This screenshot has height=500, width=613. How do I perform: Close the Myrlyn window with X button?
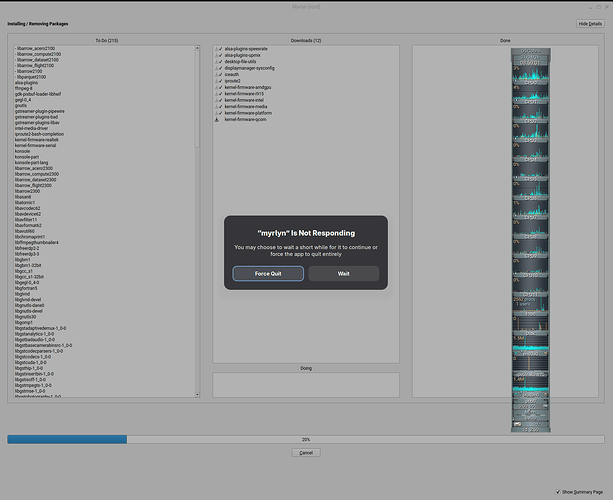[x=607, y=7]
